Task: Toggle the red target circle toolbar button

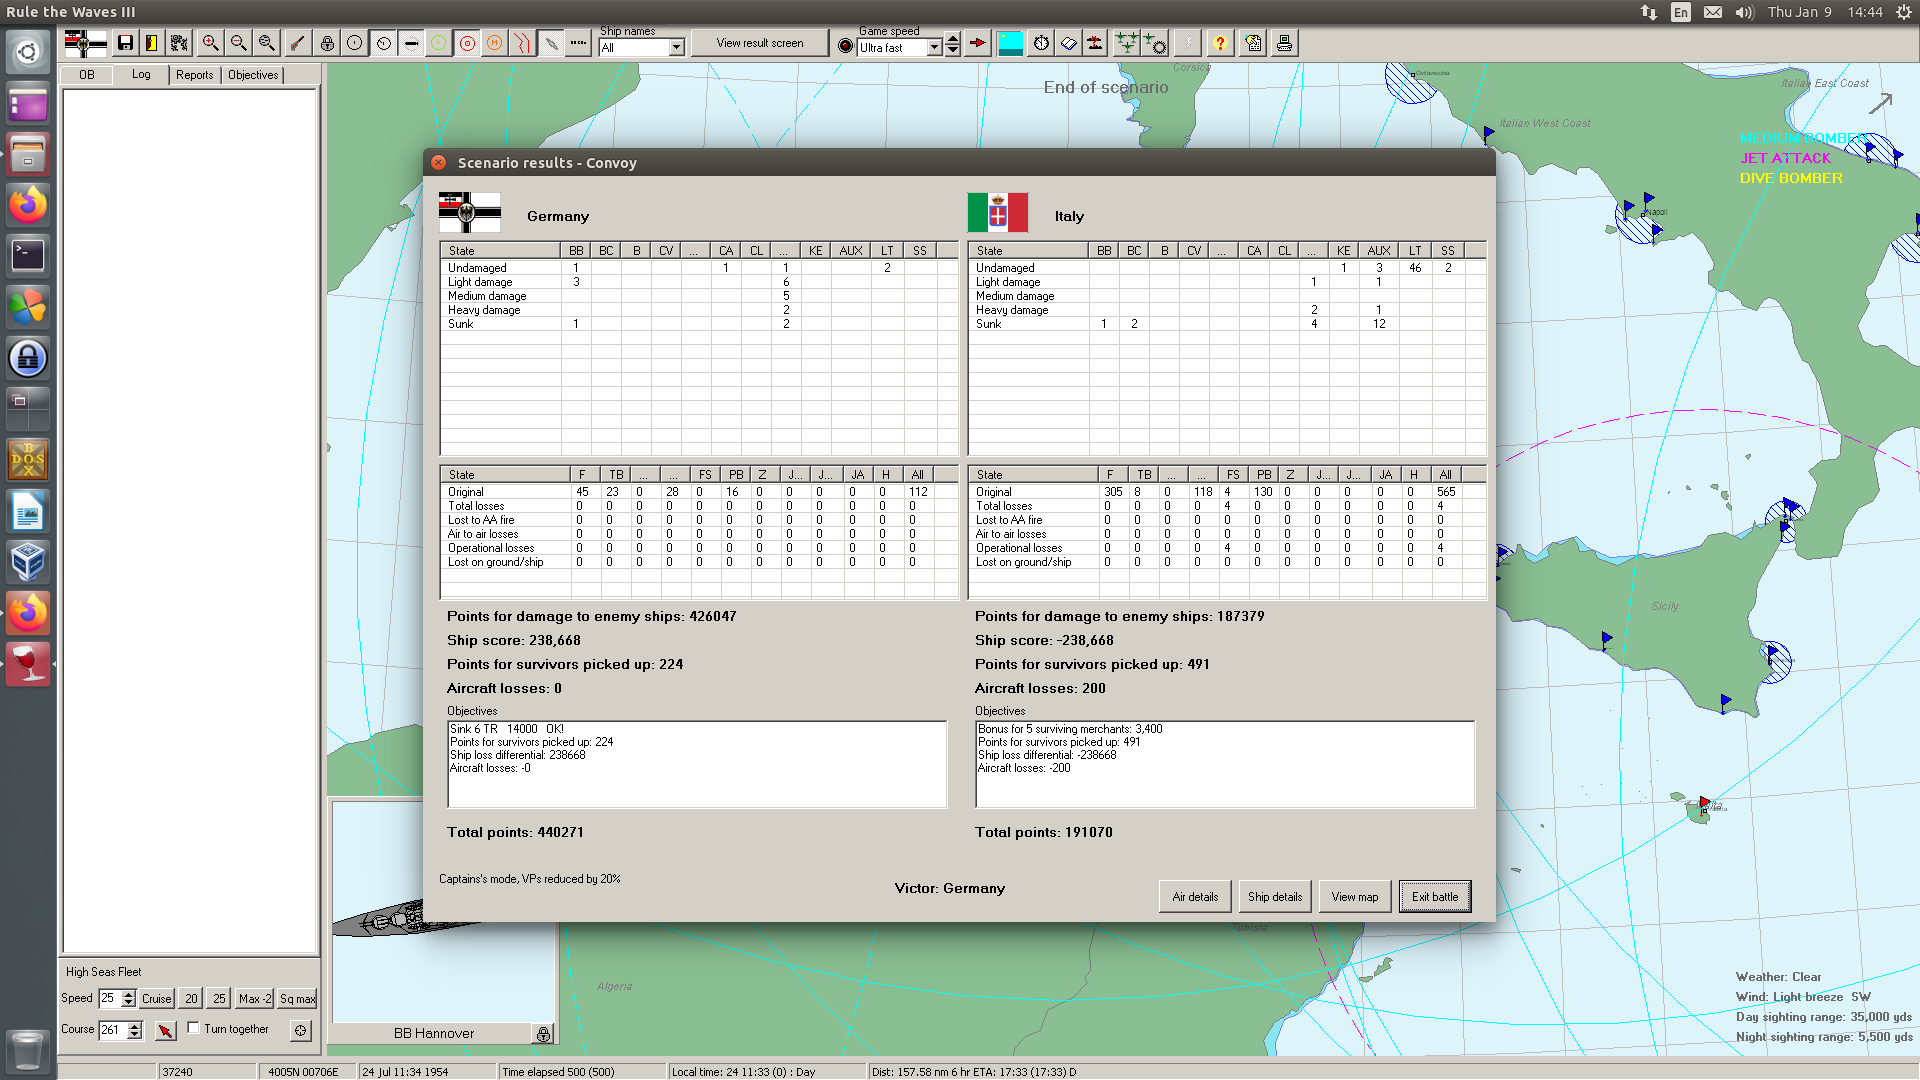Action: click(x=467, y=43)
